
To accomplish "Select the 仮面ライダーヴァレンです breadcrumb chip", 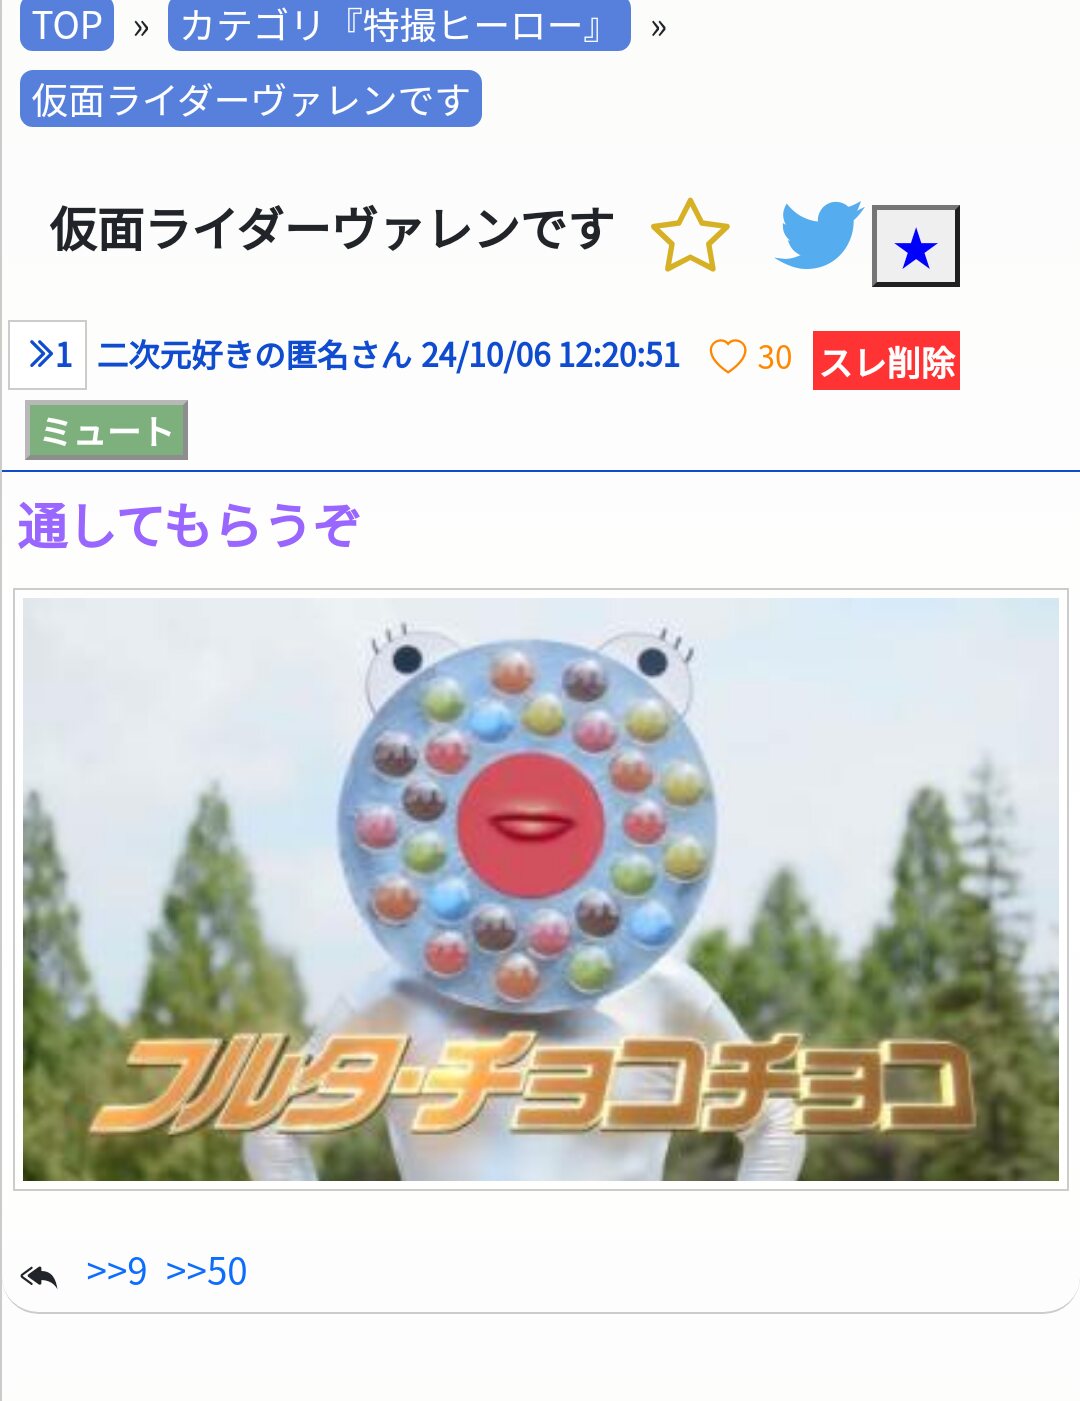I will click(x=251, y=99).
